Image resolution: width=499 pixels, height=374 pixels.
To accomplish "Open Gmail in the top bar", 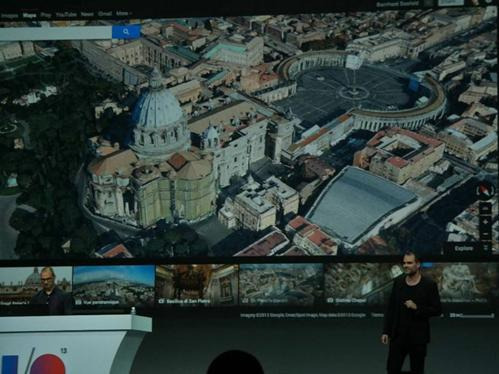I will (105, 14).
